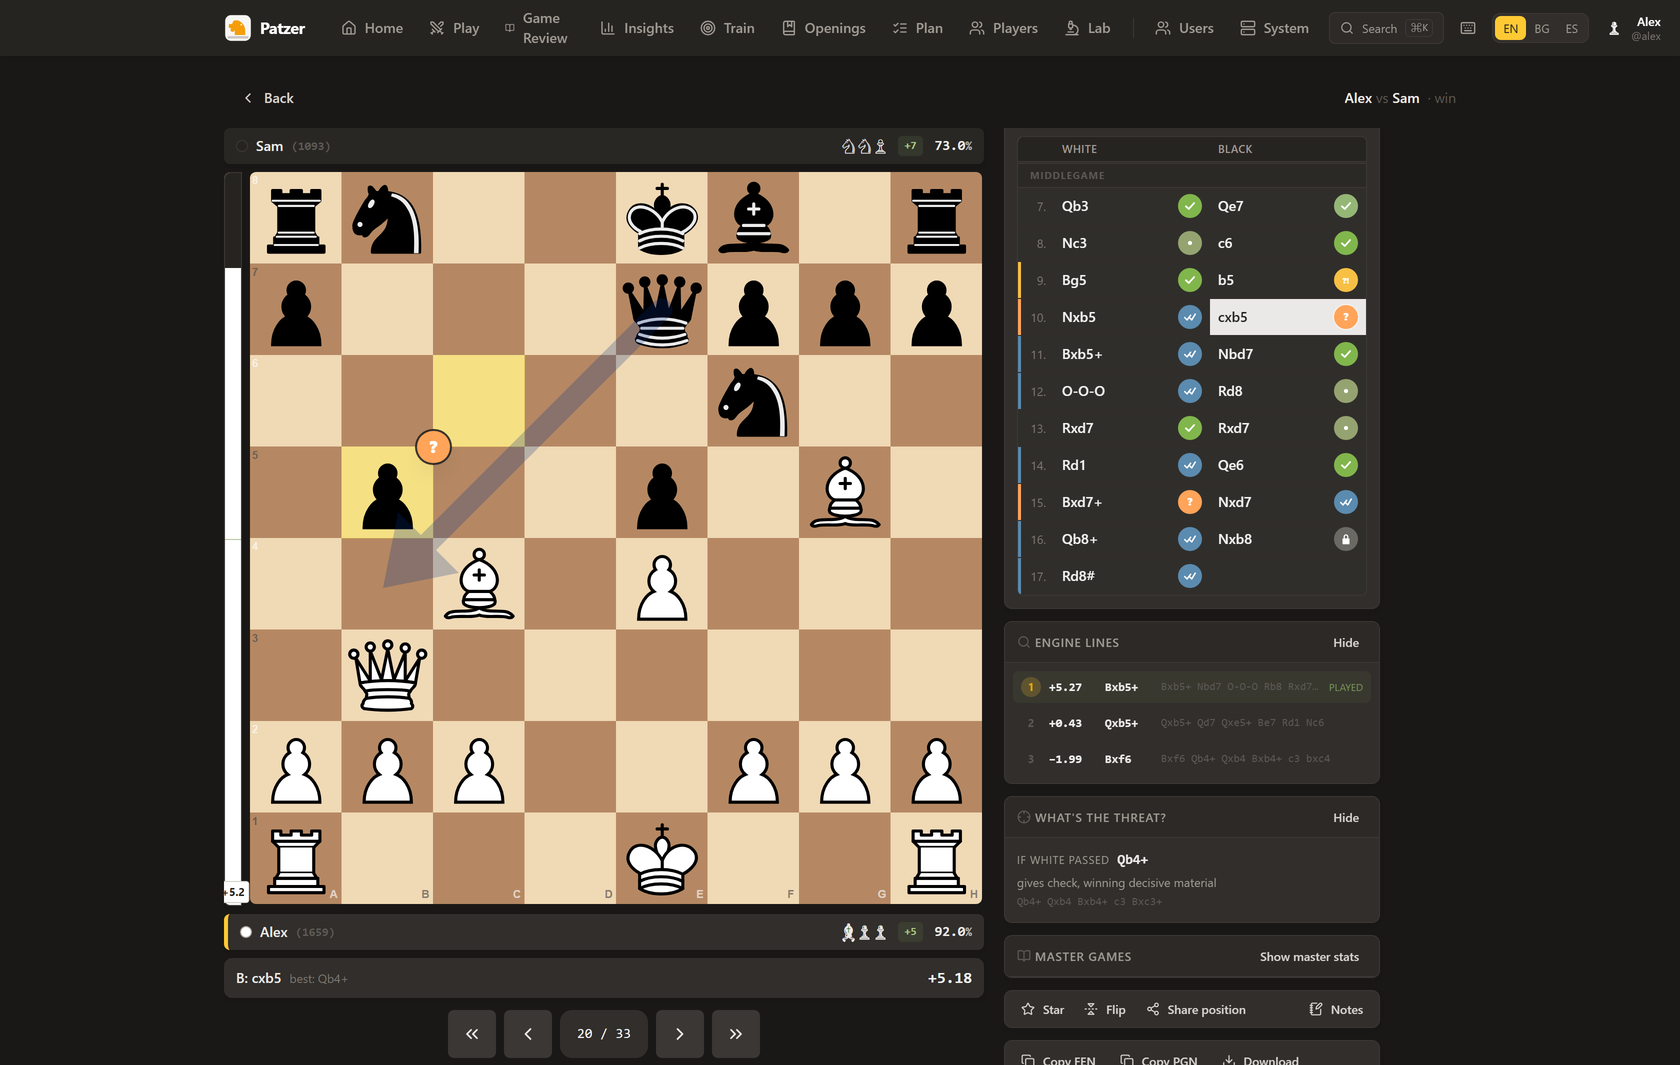1680x1065 pixels.
Task: Open the Plan page
Action: [x=917, y=28]
